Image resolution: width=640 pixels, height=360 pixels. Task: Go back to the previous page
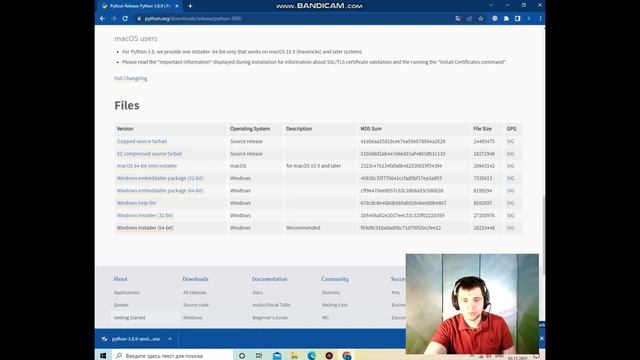[102, 18]
